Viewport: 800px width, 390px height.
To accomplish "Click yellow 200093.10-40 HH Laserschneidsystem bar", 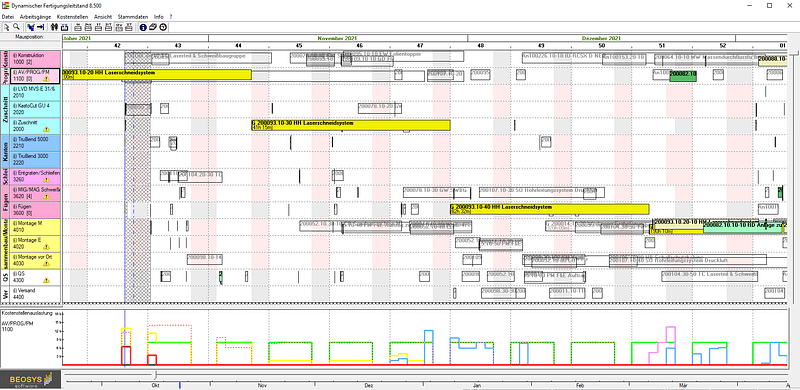I will tap(549, 209).
